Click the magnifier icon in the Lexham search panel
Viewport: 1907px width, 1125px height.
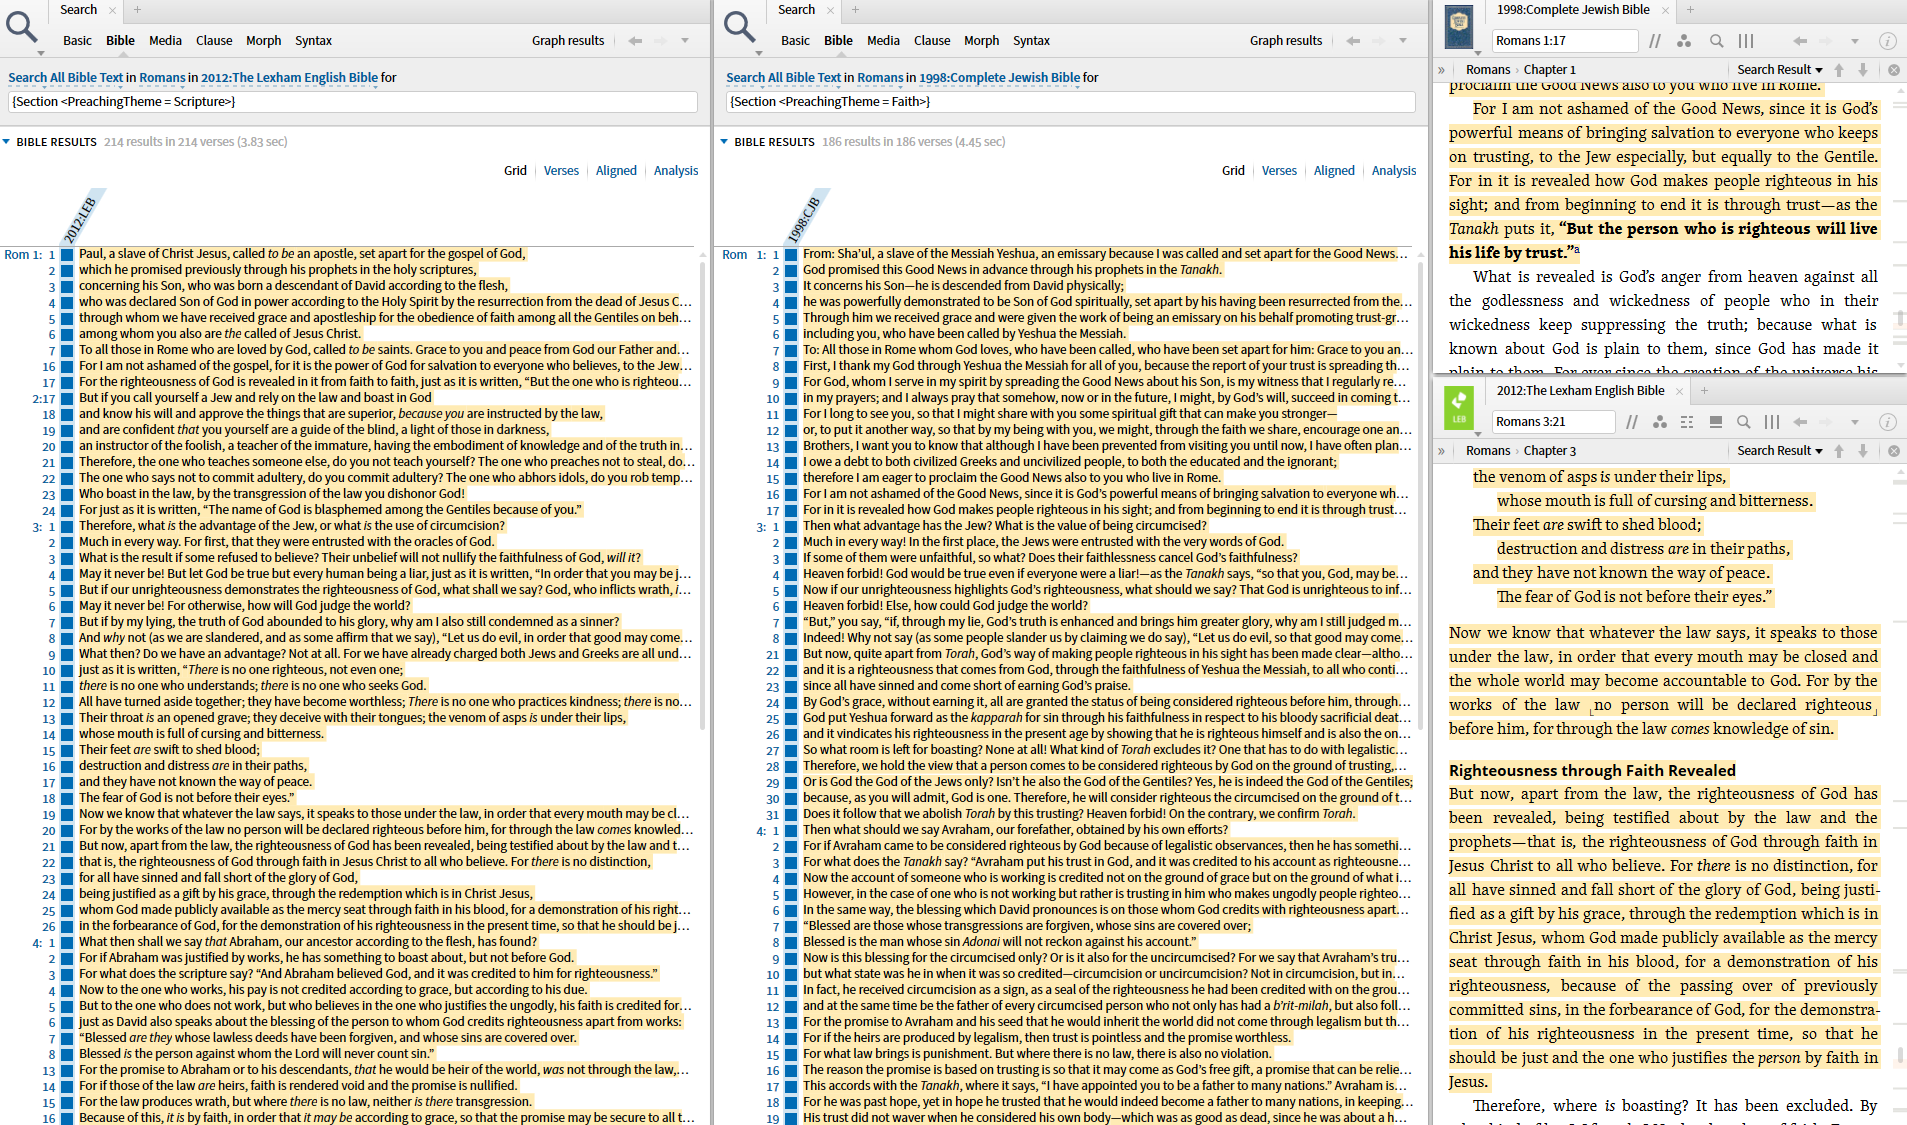[21, 27]
